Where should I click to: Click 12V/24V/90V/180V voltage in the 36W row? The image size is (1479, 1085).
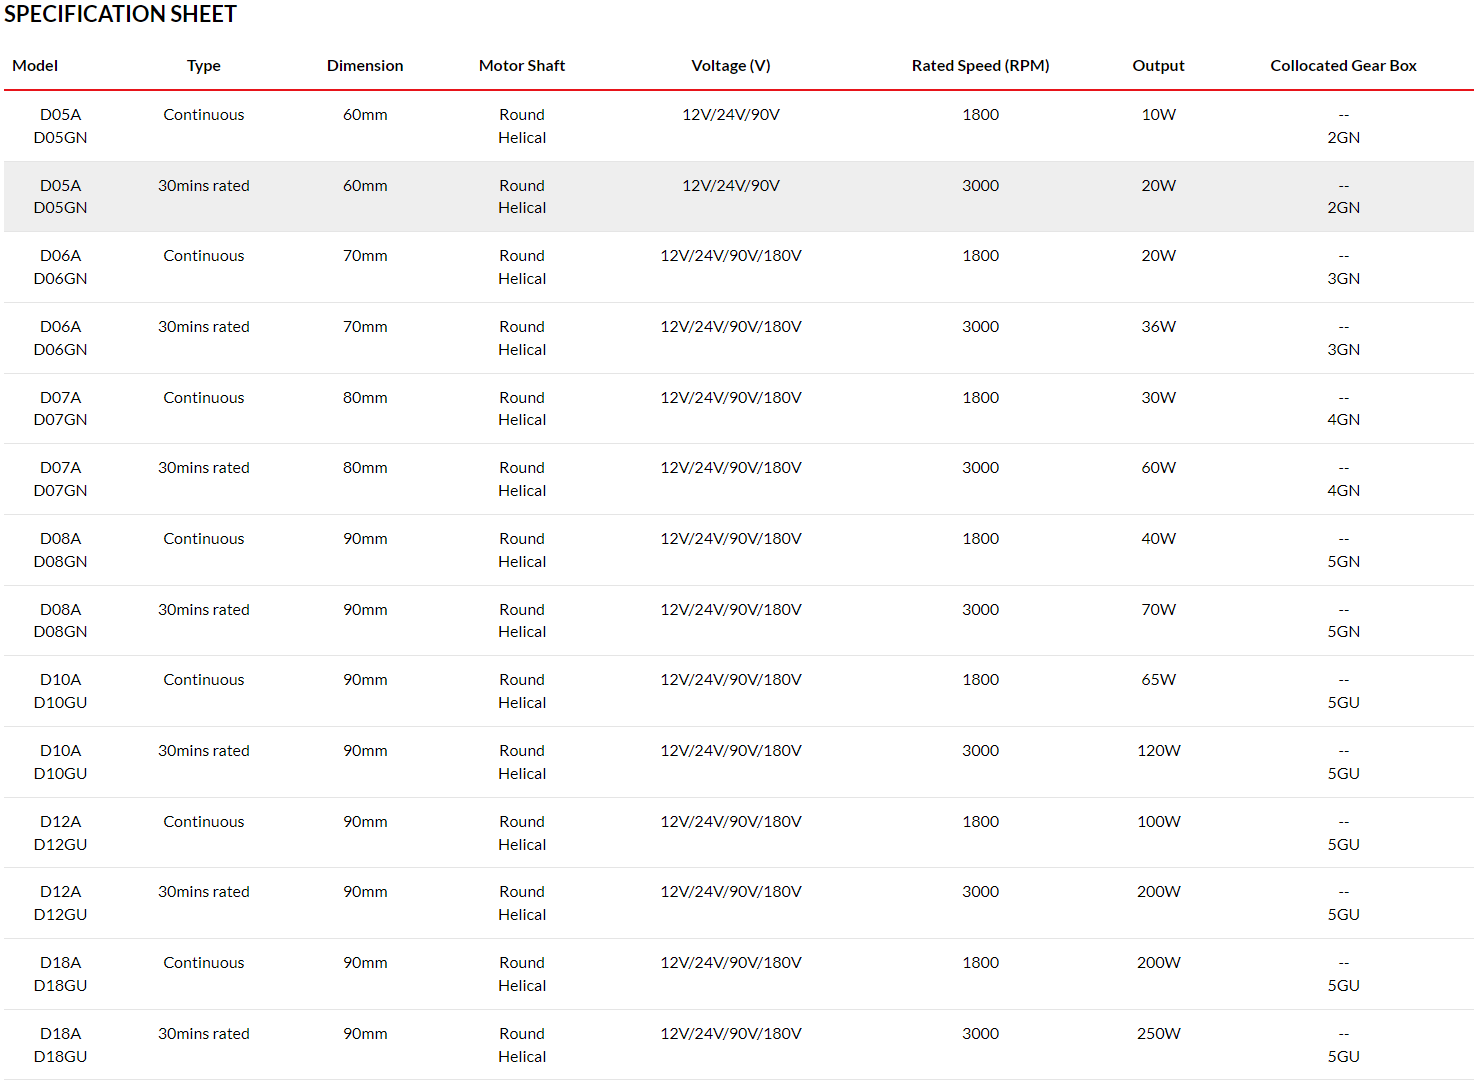coord(731,326)
